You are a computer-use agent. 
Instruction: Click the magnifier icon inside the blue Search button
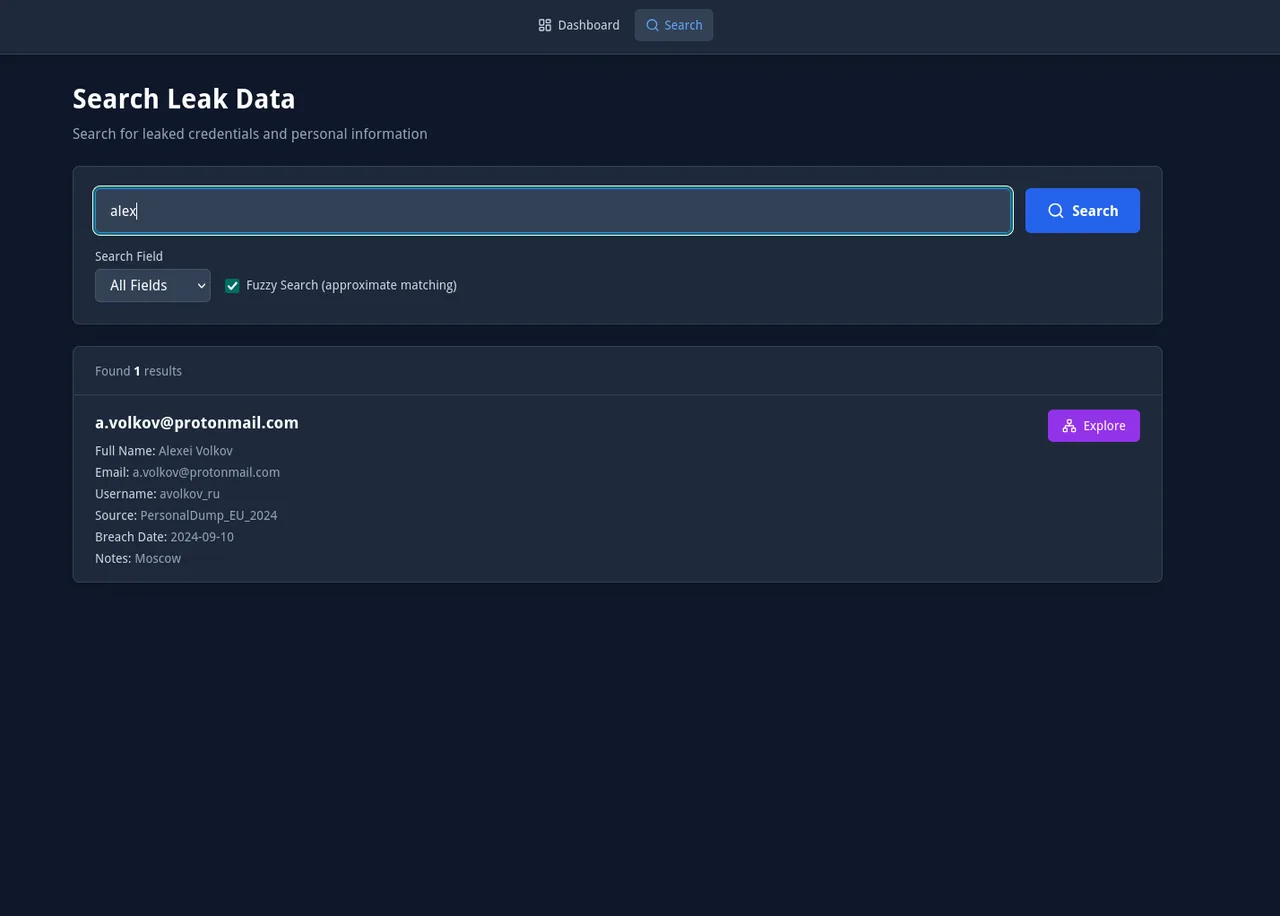pyautogui.click(x=1056, y=211)
